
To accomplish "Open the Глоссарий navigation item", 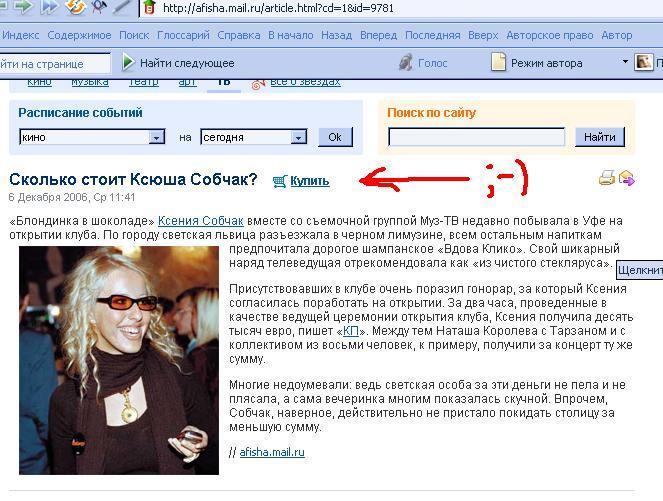I will tap(183, 35).
